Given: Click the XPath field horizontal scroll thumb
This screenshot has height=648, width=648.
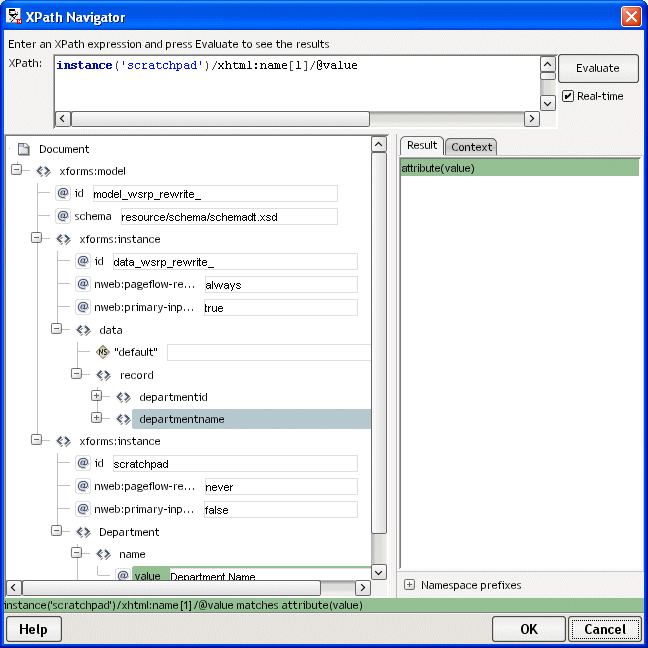Looking at the screenshot, I should [x=220, y=119].
